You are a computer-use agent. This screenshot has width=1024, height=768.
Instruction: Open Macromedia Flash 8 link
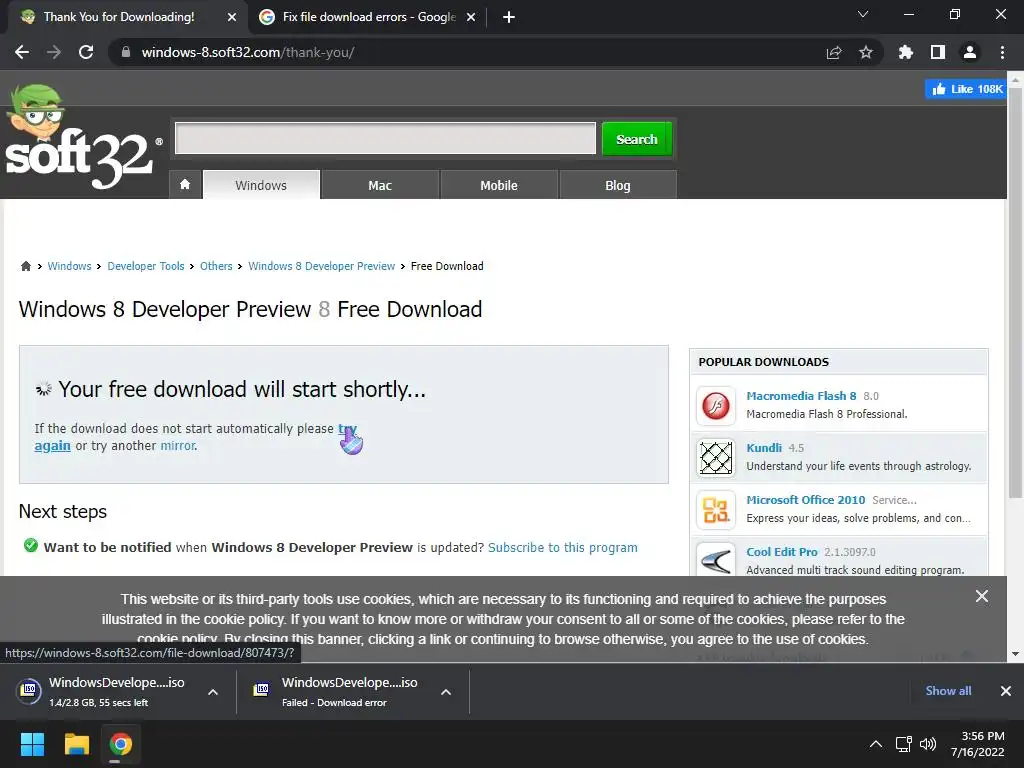801,396
